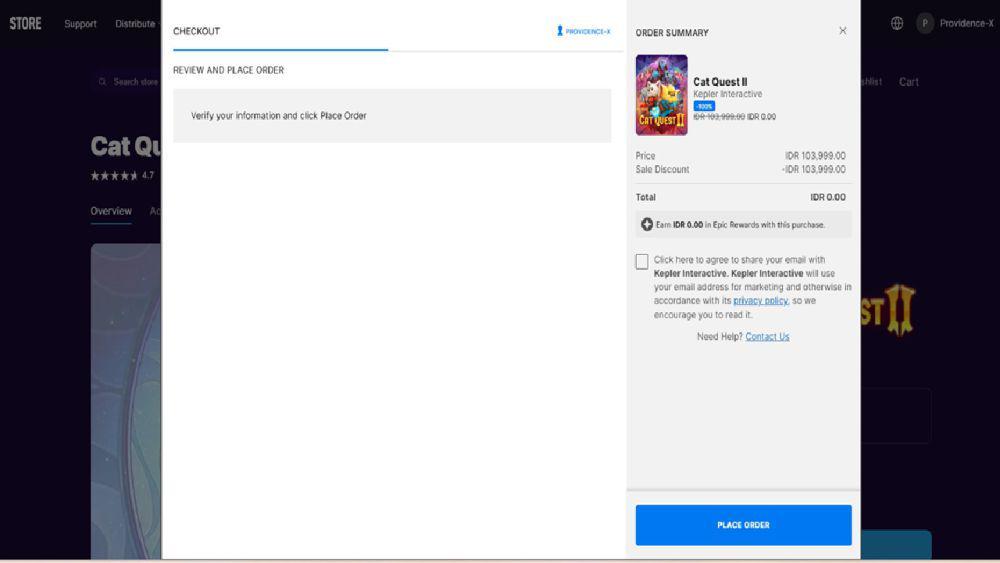The width and height of the screenshot is (1000, 563).
Task: Open the Distribute menu in store header
Action: (135, 24)
